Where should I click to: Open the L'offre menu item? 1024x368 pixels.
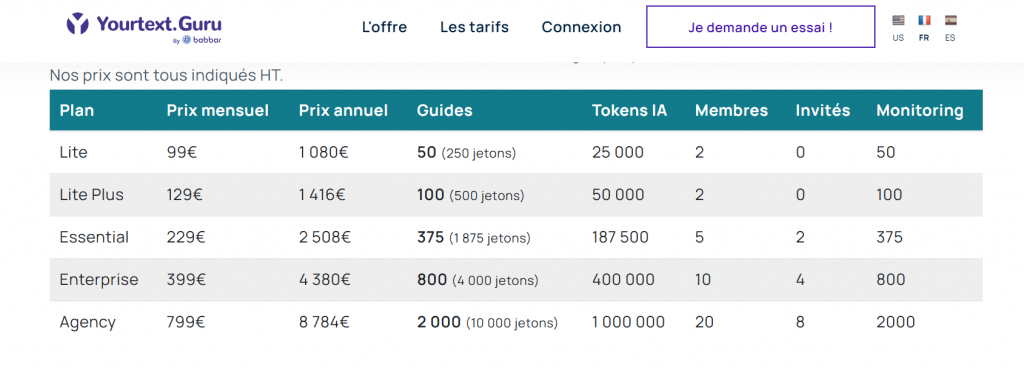384,27
